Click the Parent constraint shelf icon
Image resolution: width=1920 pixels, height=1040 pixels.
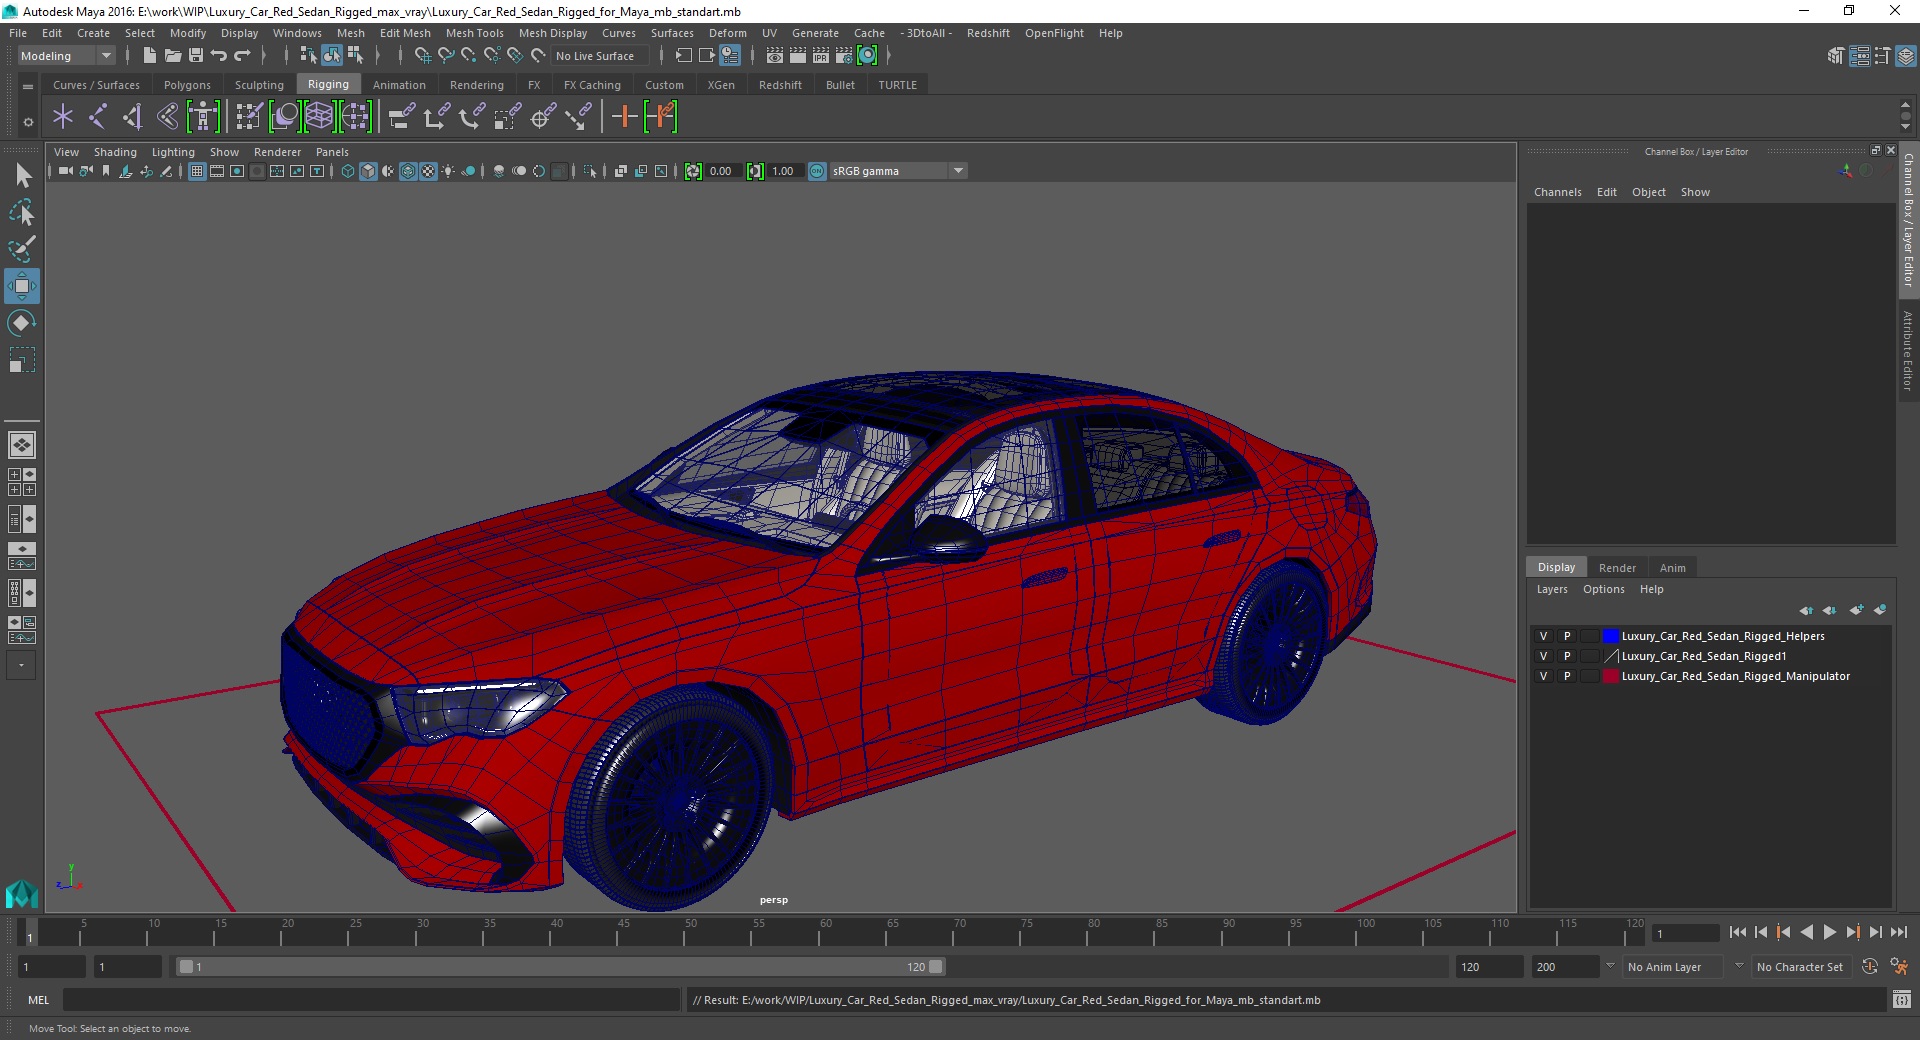[x=402, y=117]
